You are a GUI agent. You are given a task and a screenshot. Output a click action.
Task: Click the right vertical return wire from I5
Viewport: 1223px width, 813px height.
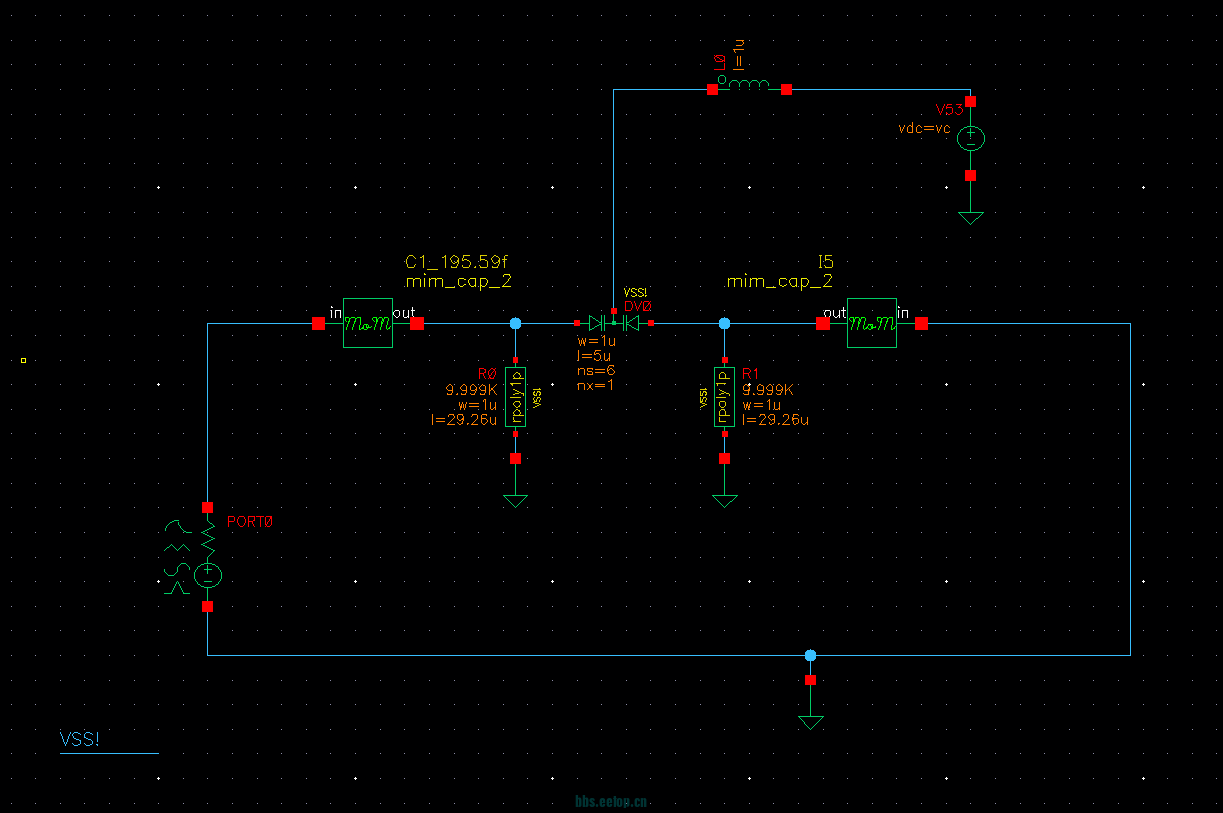pos(1130,490)
